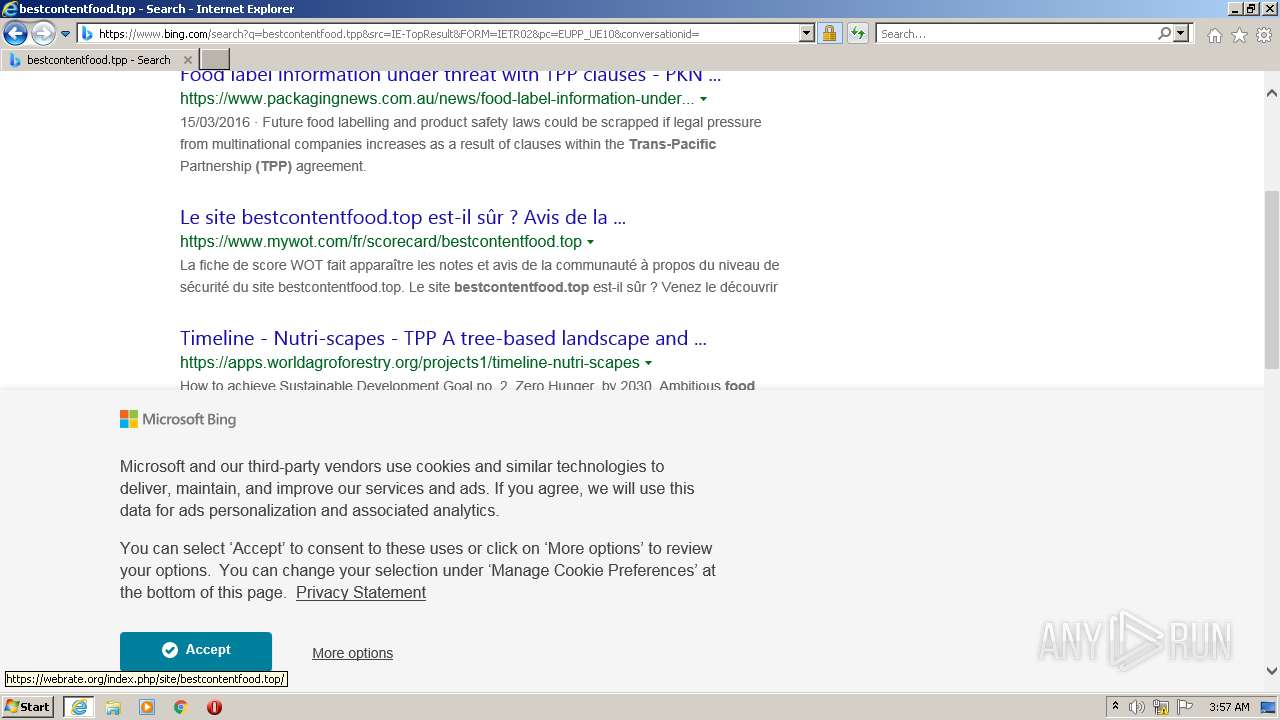Accept the Bing cookie consent
The image size is (1280, 720).
click(x=196, y=650)
